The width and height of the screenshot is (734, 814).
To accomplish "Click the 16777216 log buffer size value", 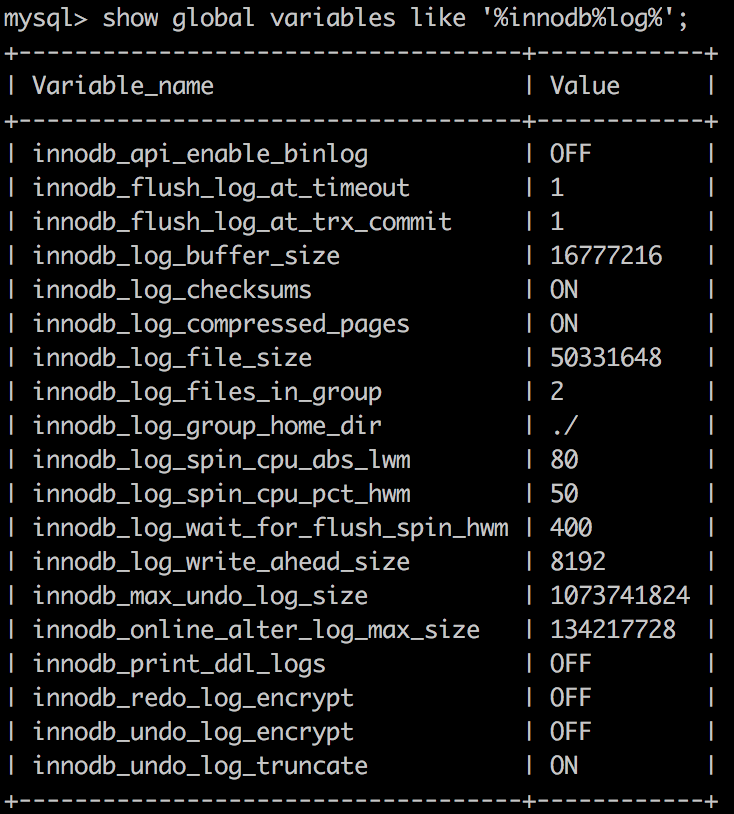I will coord(606,256).
